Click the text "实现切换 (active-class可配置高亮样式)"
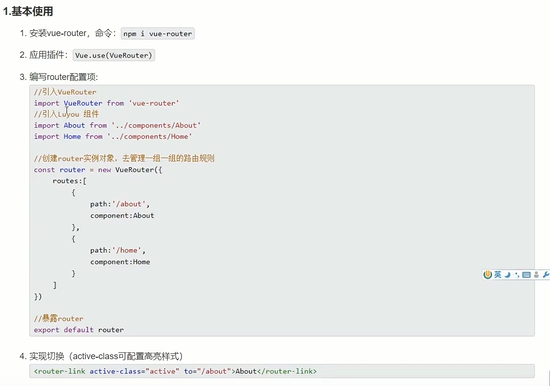550x386 pixels. 106,356
